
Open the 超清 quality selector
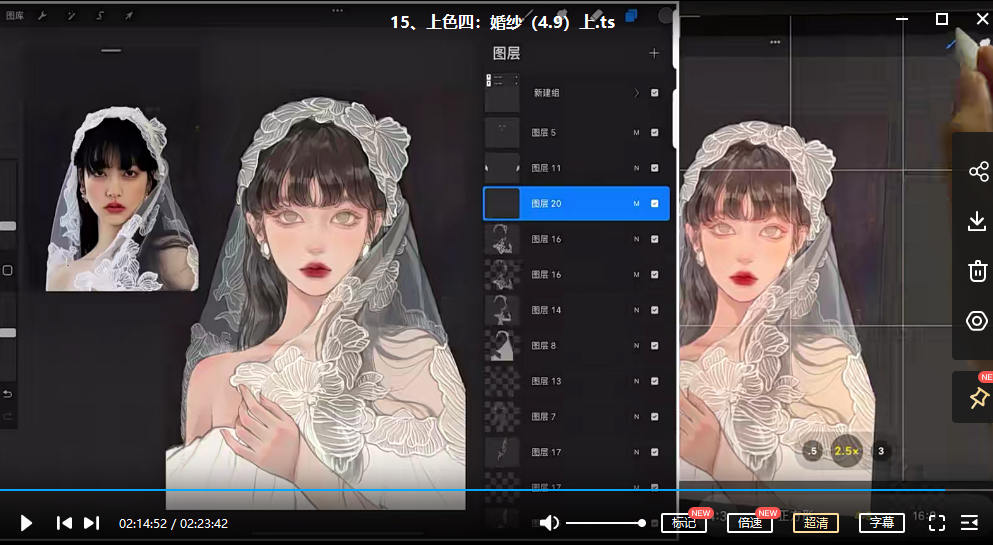[816, 523]
